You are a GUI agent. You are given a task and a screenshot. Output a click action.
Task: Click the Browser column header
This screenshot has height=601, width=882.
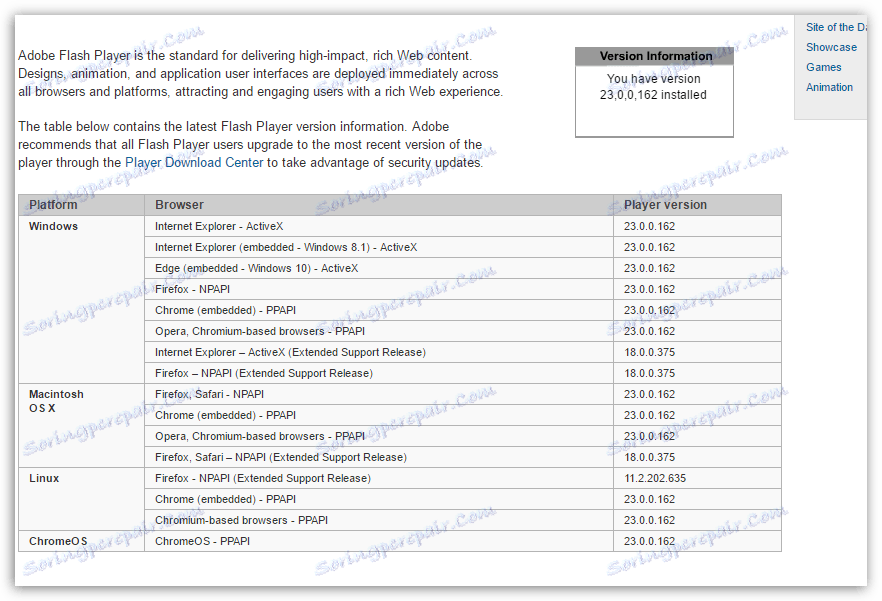180,204
